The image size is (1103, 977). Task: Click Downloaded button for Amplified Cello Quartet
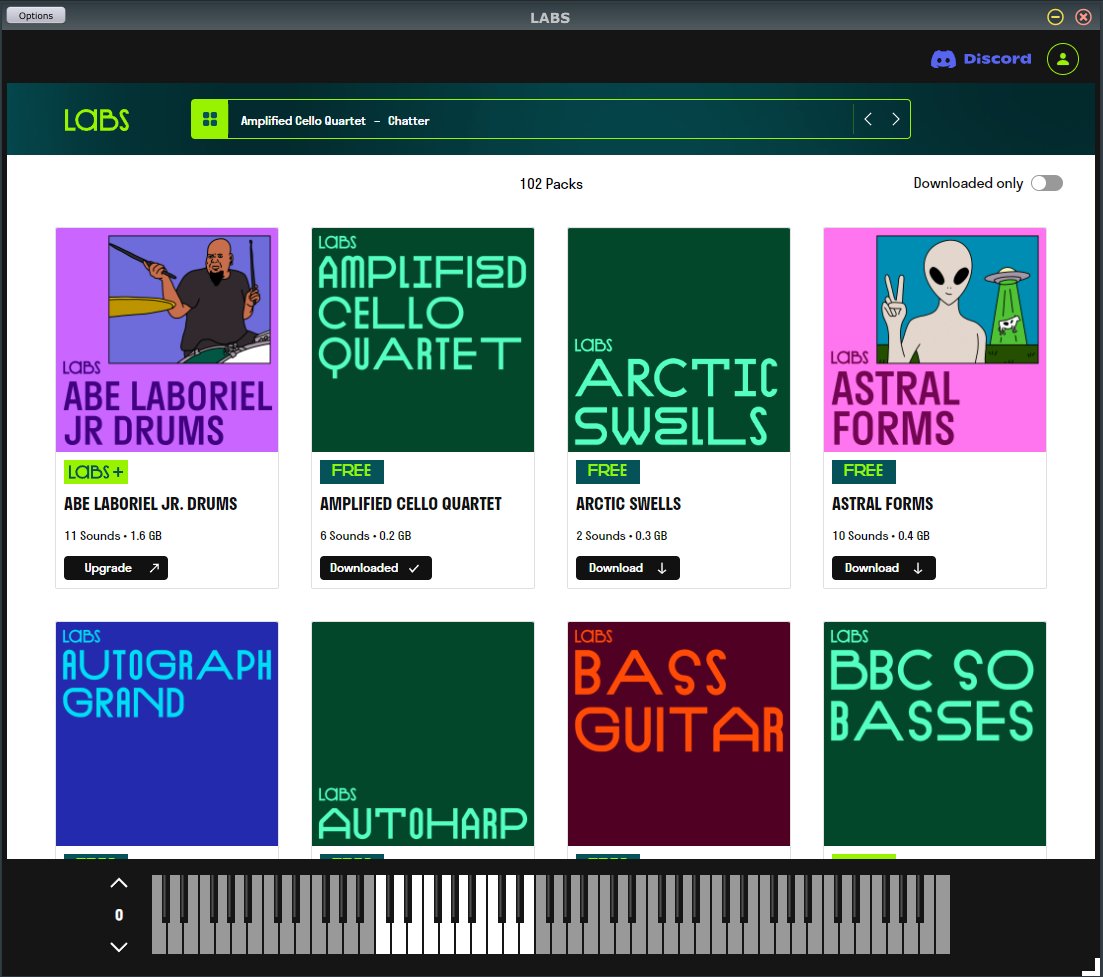click(376, 568)
